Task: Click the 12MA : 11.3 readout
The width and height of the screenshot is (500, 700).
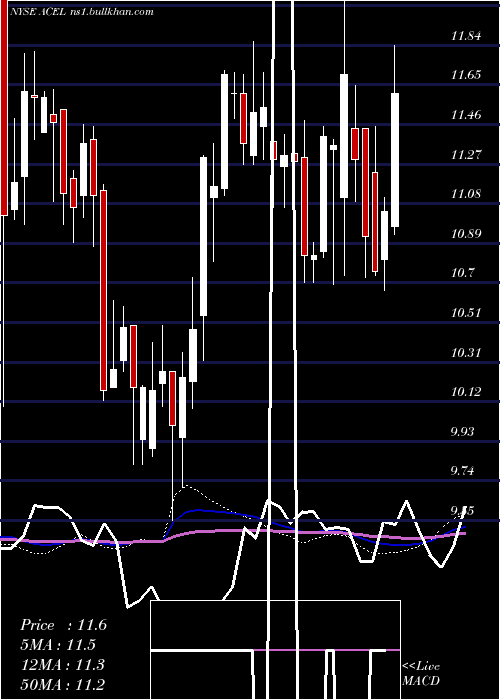Action: (x=63, y=665)
